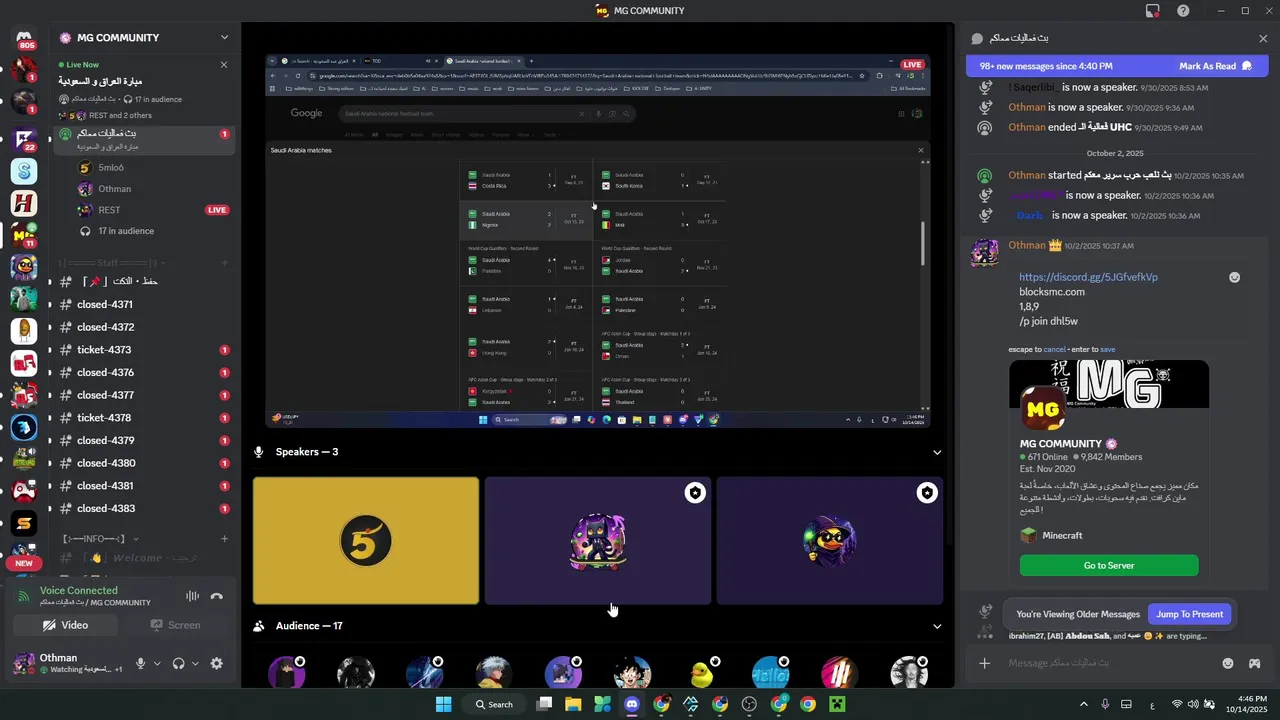Open the server with purple F icon, badge 22
The height and width of the screenshot is (720, 1280).
pyautogui.click(x=24, y=138)
